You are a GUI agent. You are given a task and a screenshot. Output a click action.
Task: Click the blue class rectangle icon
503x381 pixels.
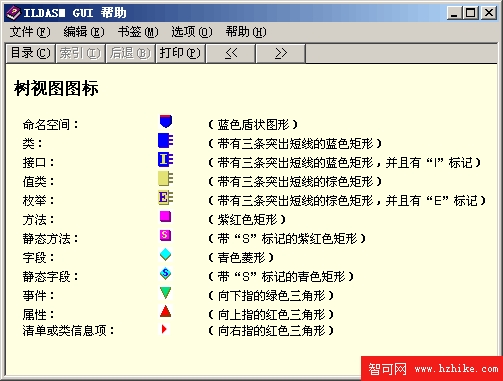click(x=166, y=140)
